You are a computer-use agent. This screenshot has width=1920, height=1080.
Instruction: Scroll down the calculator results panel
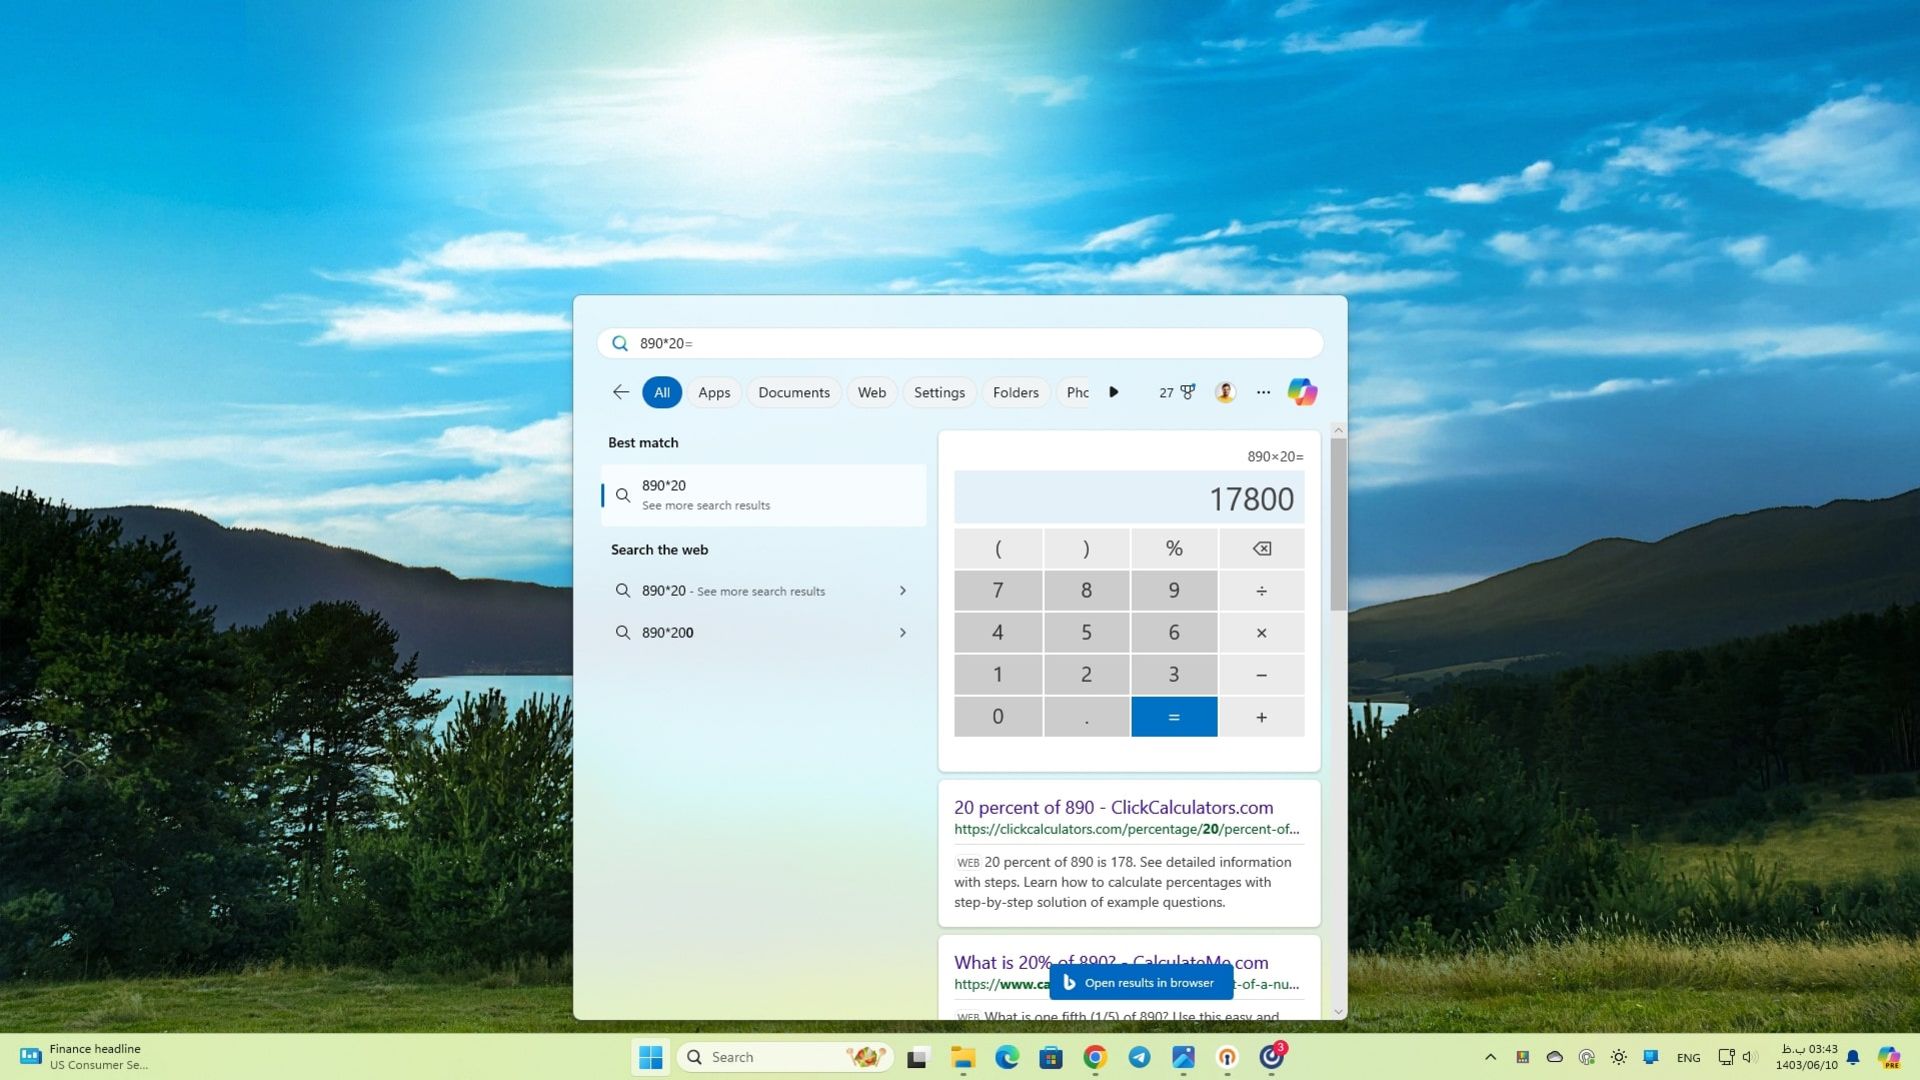[x=1338, y=1011]
